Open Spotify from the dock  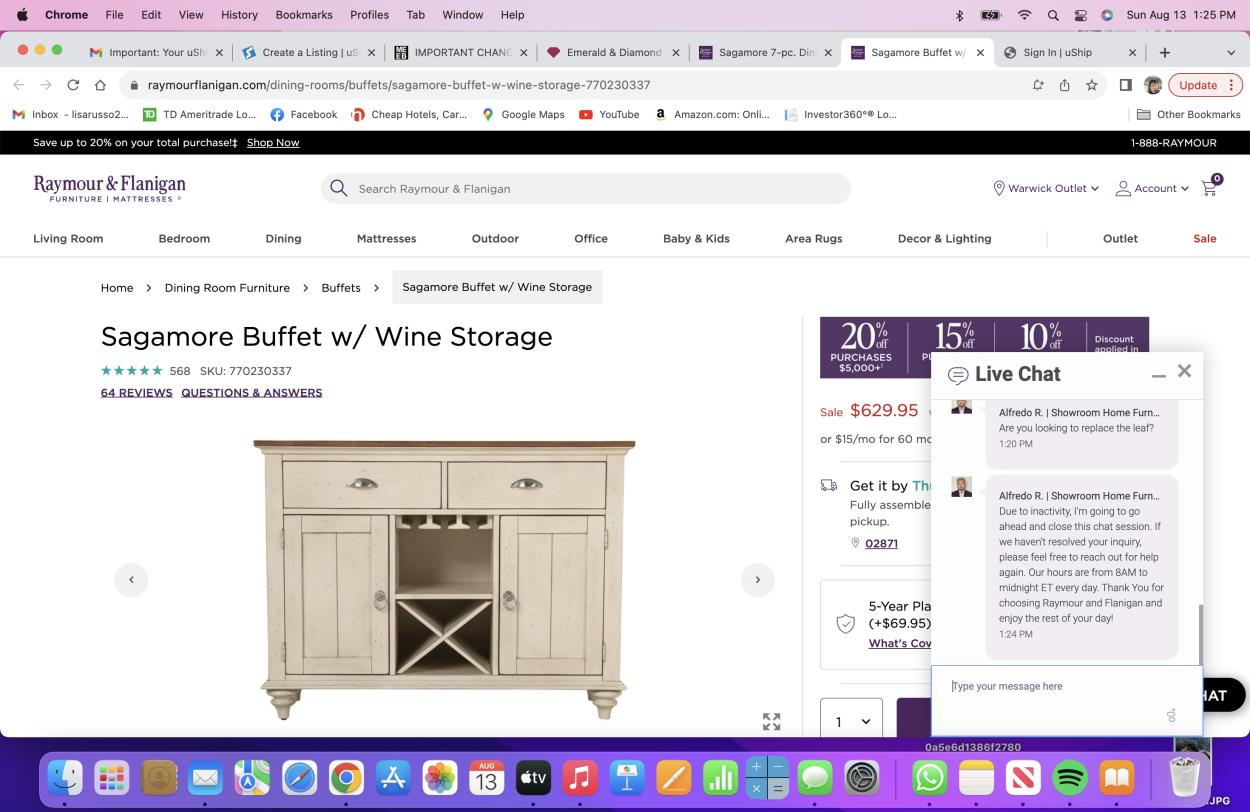[x=1070, y=777]
